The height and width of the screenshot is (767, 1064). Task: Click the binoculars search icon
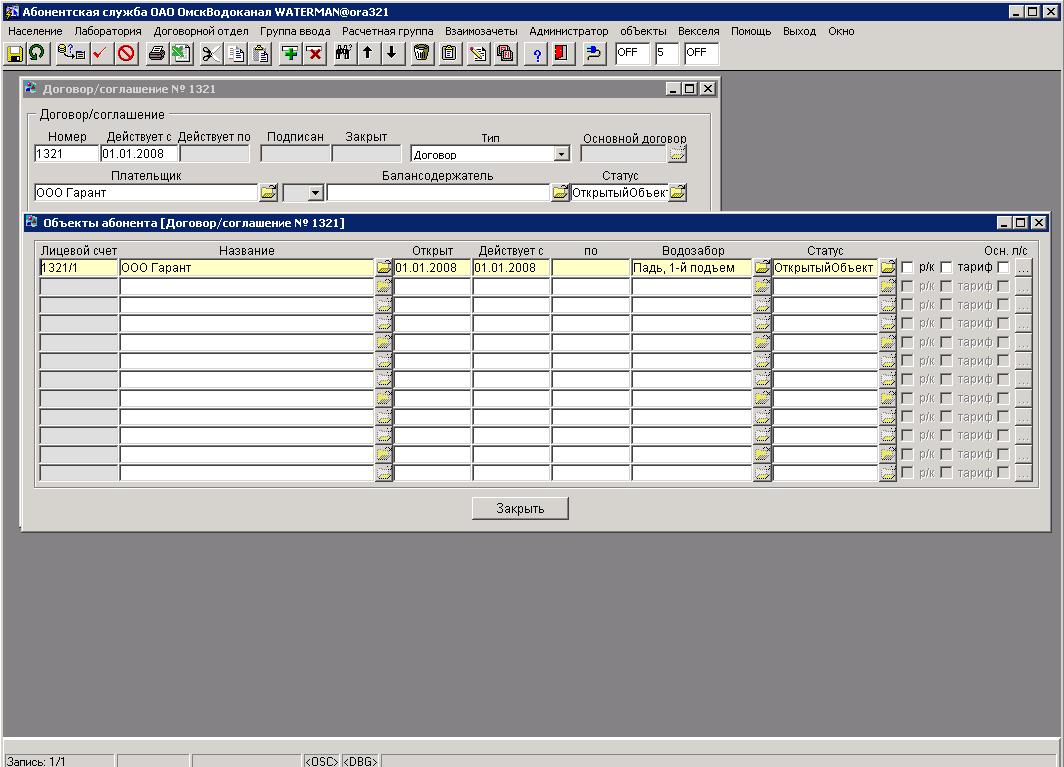343,53
